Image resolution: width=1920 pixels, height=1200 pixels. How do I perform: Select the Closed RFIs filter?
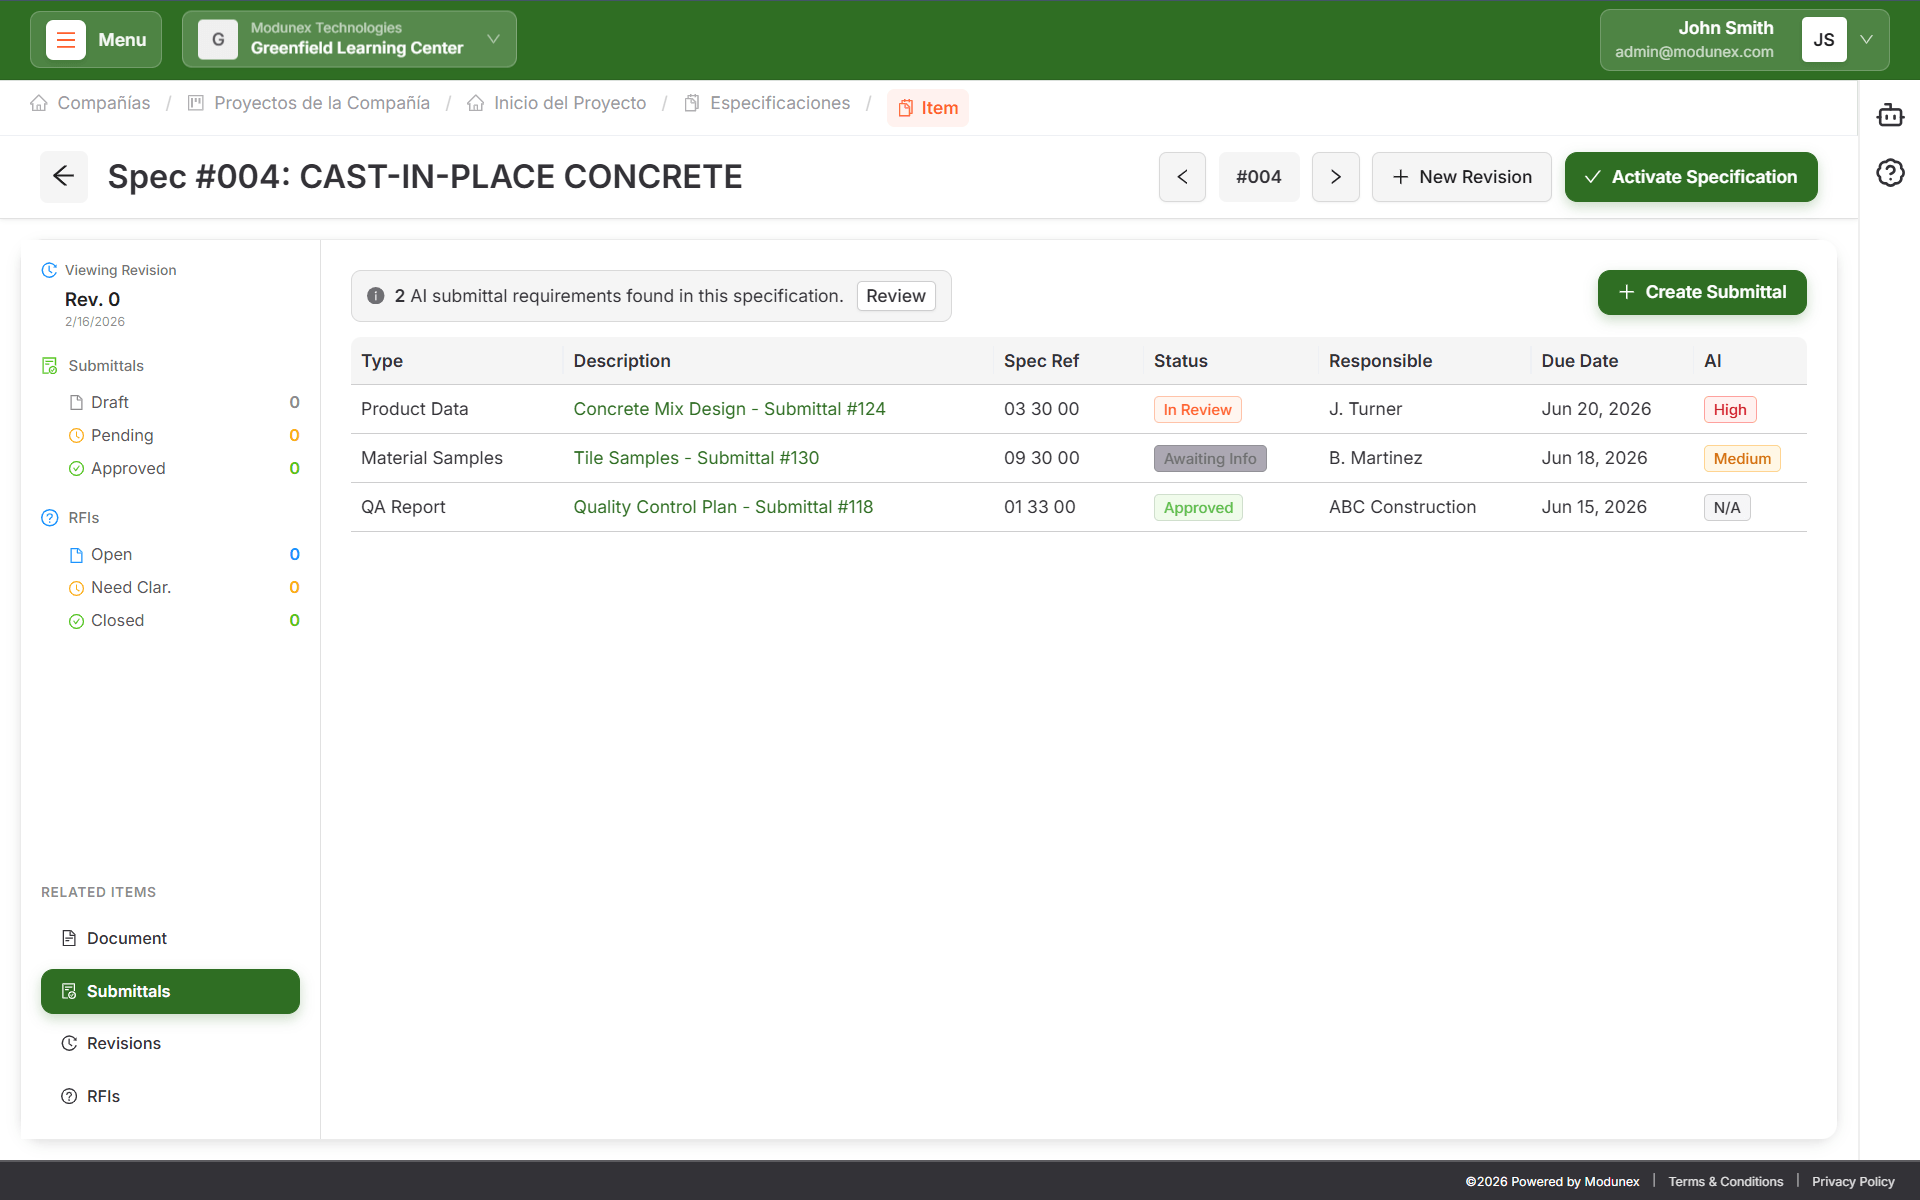click(118, 620)
